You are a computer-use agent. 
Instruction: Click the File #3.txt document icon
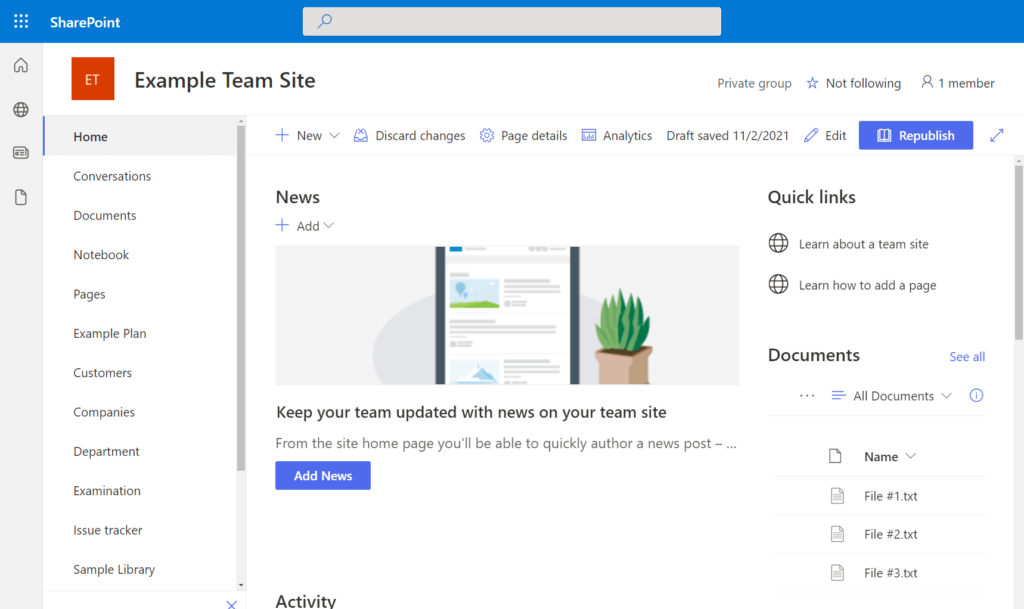[837, 573]
